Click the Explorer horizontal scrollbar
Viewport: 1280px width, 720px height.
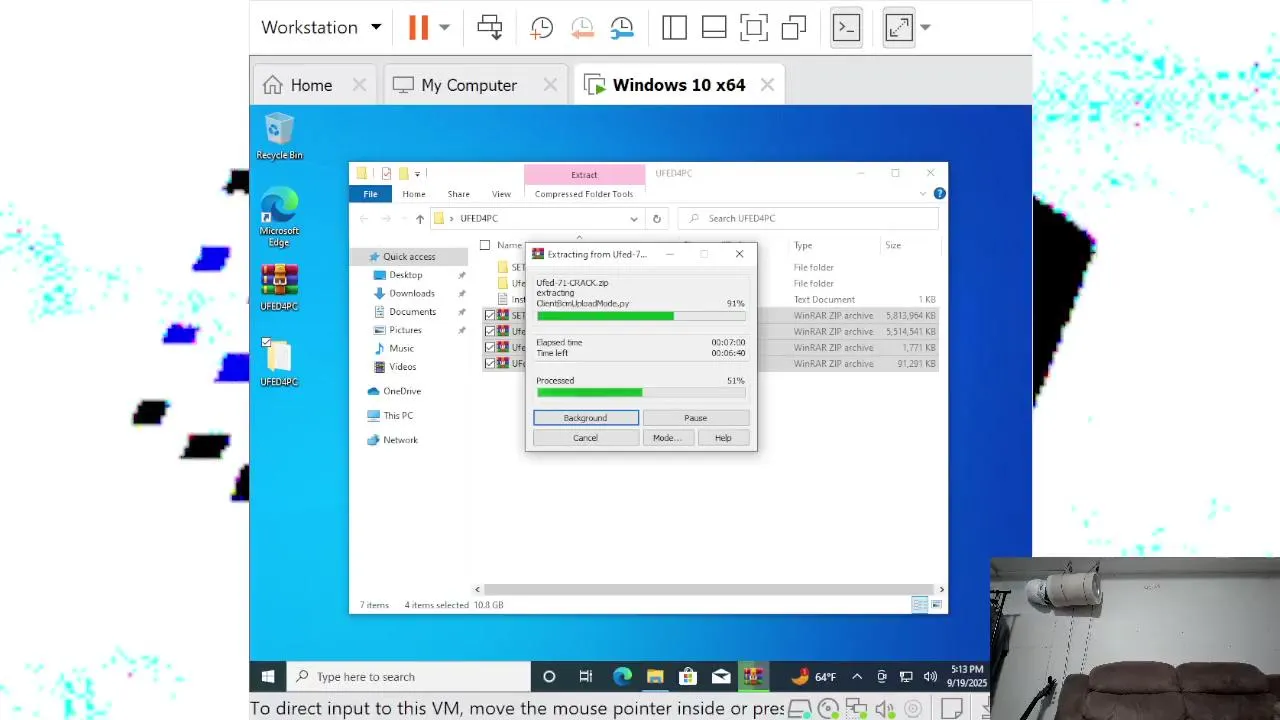tap(709, 589)
